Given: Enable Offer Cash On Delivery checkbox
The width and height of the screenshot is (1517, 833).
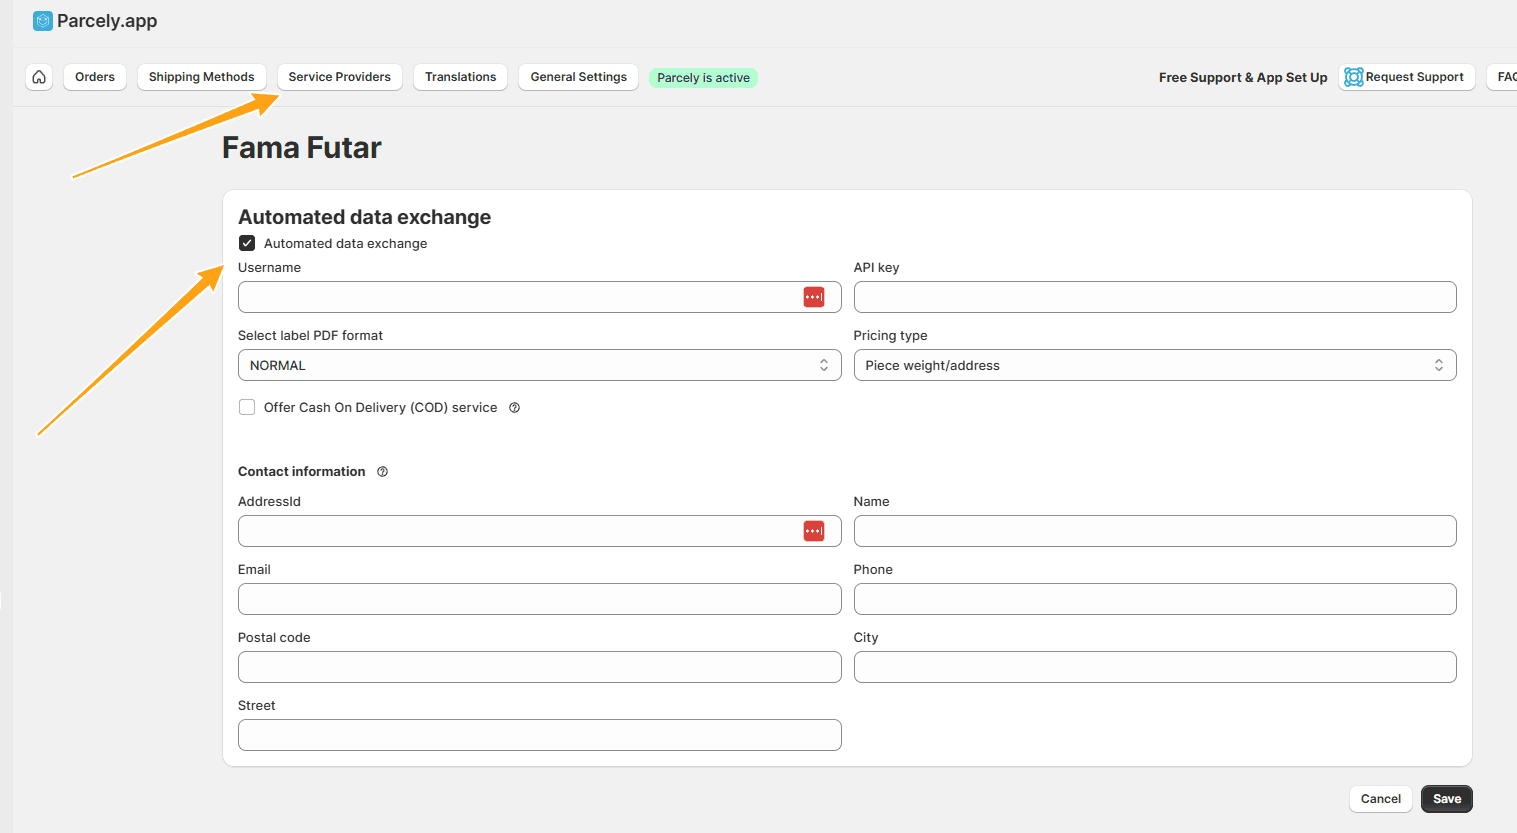Looking at the screenshot, I should click(247, 407).
